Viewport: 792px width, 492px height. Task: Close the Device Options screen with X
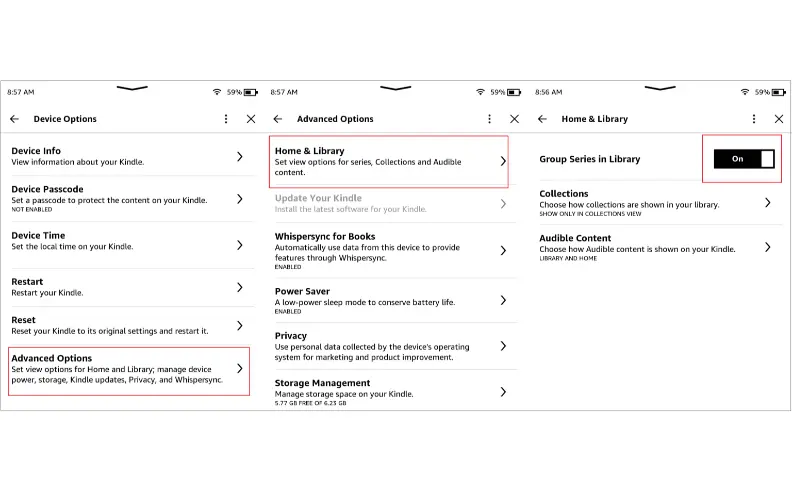pyautogui.click(x=251, y=119)
